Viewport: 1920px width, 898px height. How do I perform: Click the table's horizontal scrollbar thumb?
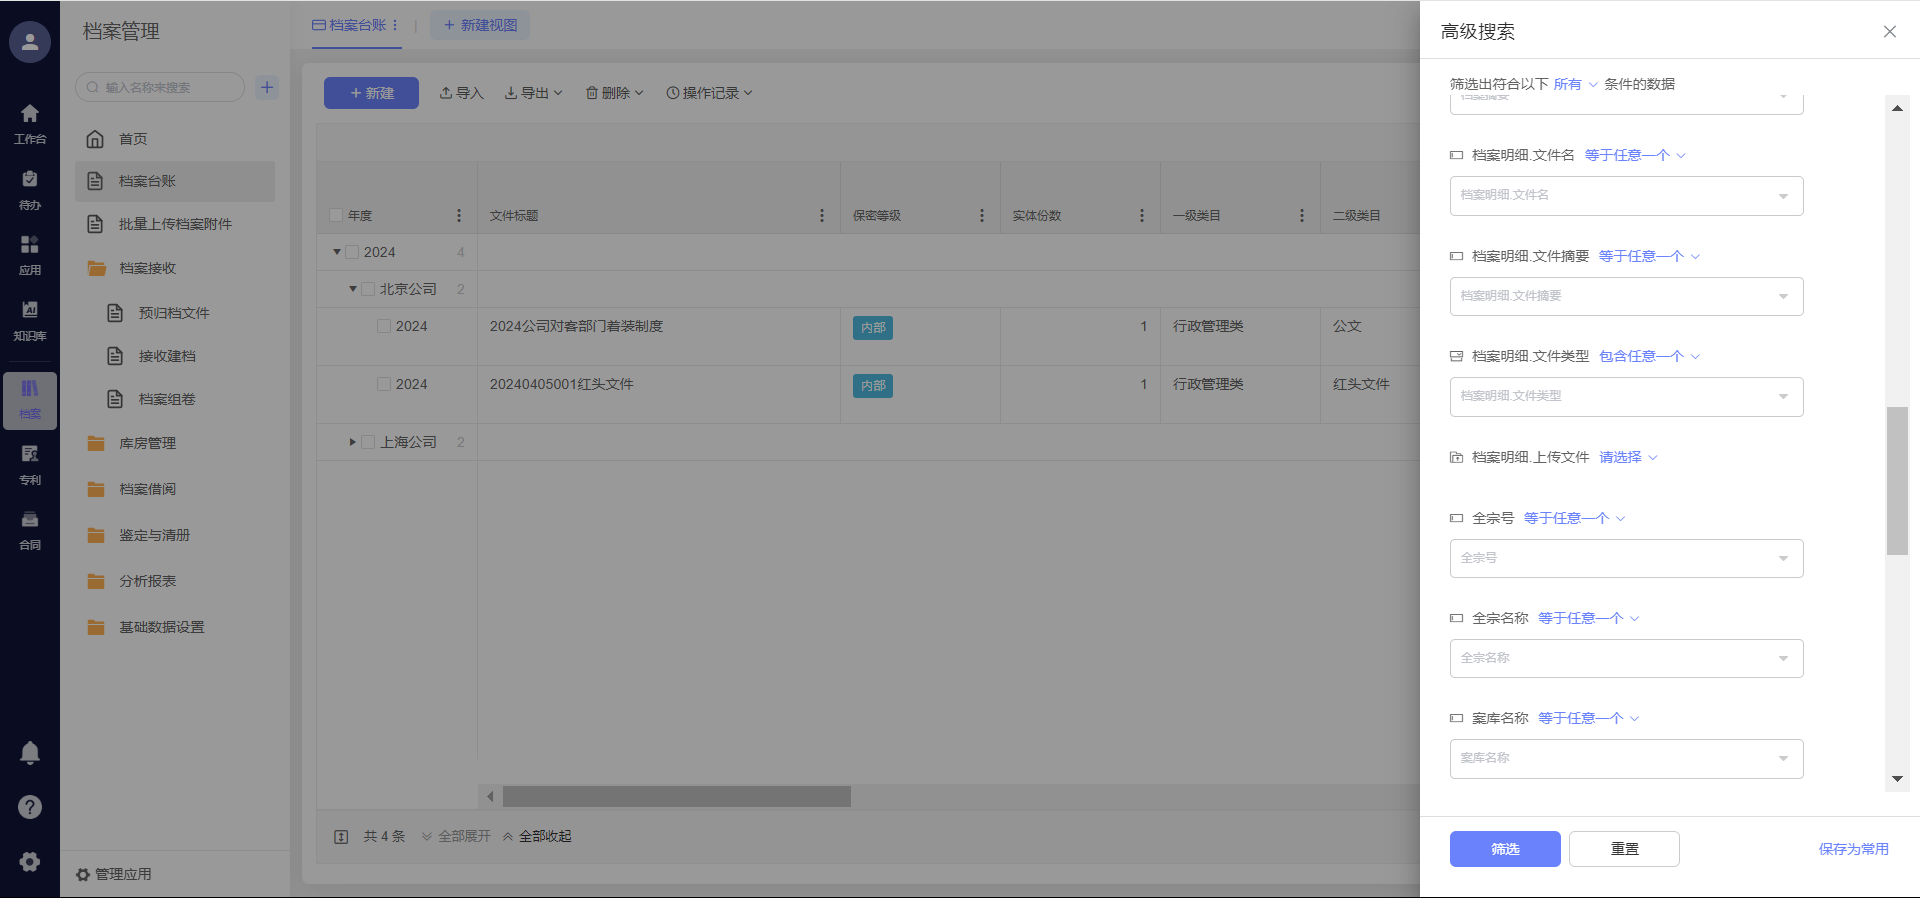(676, 796)
